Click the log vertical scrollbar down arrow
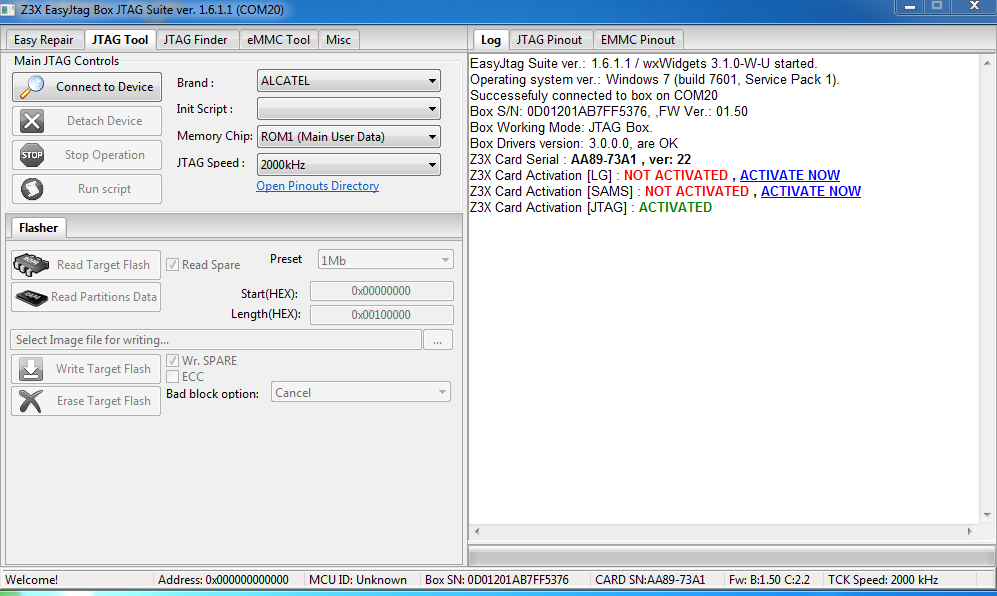 pos(987,515)
